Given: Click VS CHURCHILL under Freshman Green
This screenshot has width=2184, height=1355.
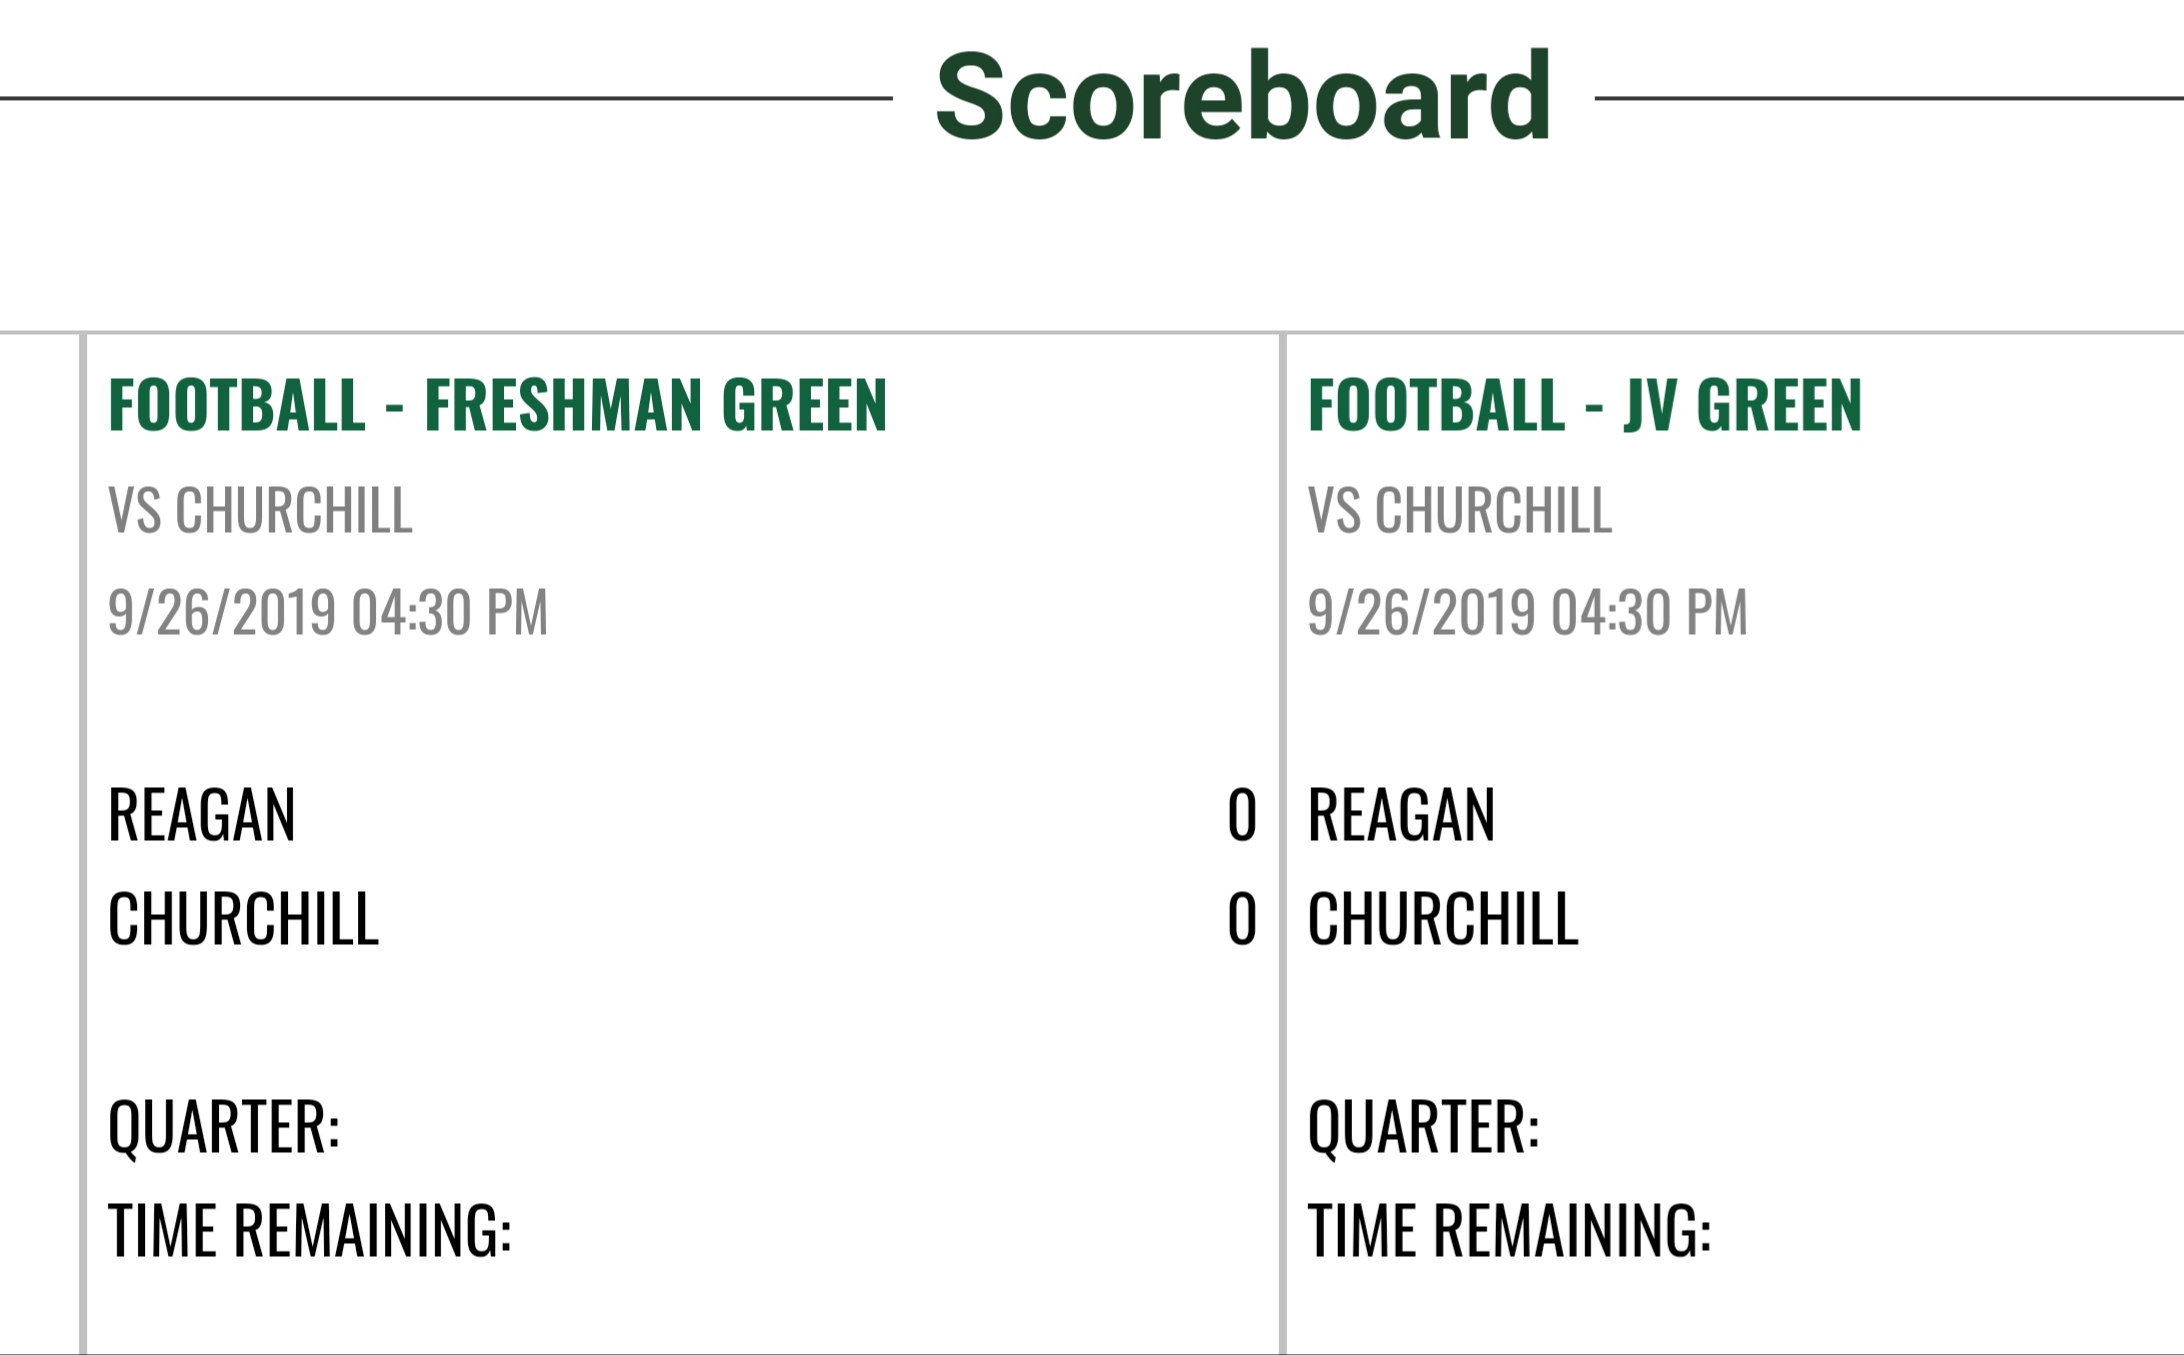Looking at the screenshot, I should [260, 511].
